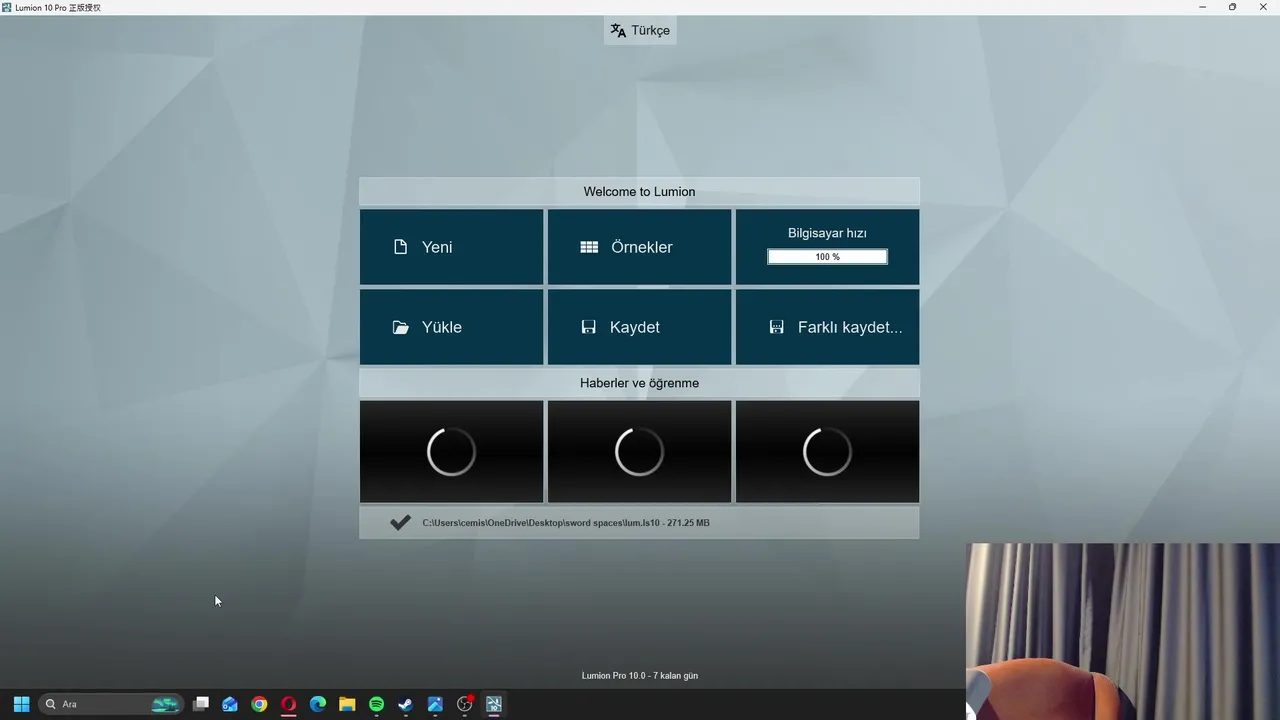Image resolution: width=1280 pixels, height=720 pixels.
Task: Open the Türkçe language selector
Action: point(640,30)
